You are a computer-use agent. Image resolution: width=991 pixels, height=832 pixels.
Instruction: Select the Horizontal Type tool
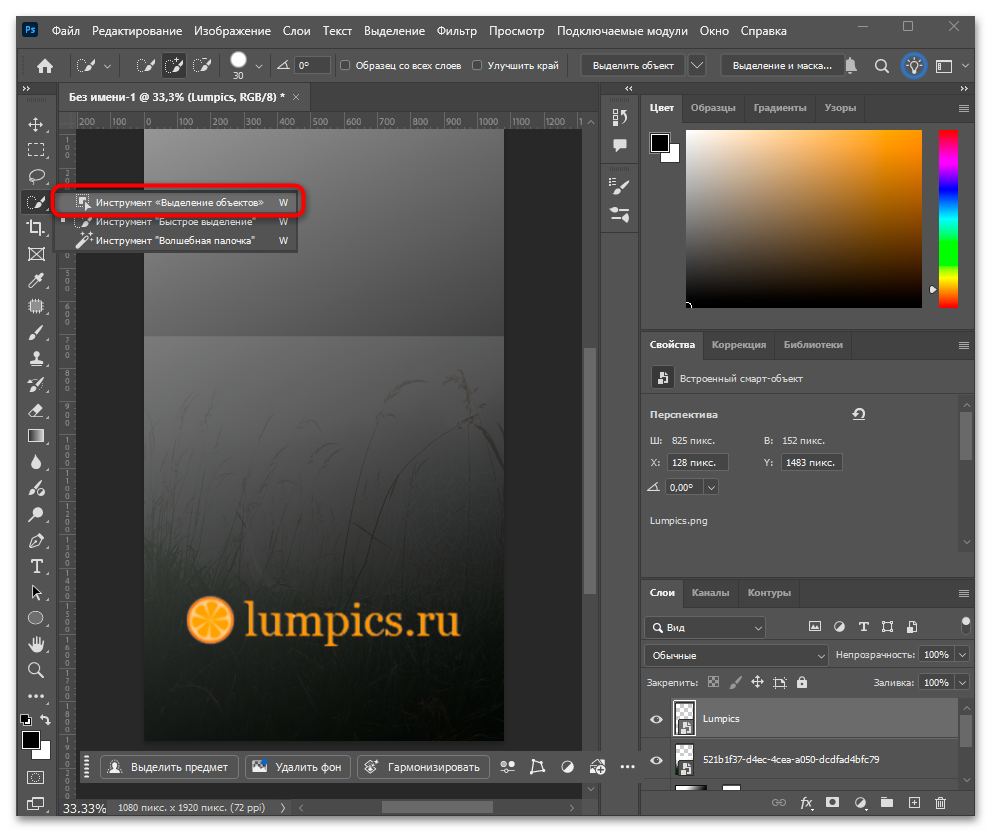pyautogui.click(x=36, y=566)
